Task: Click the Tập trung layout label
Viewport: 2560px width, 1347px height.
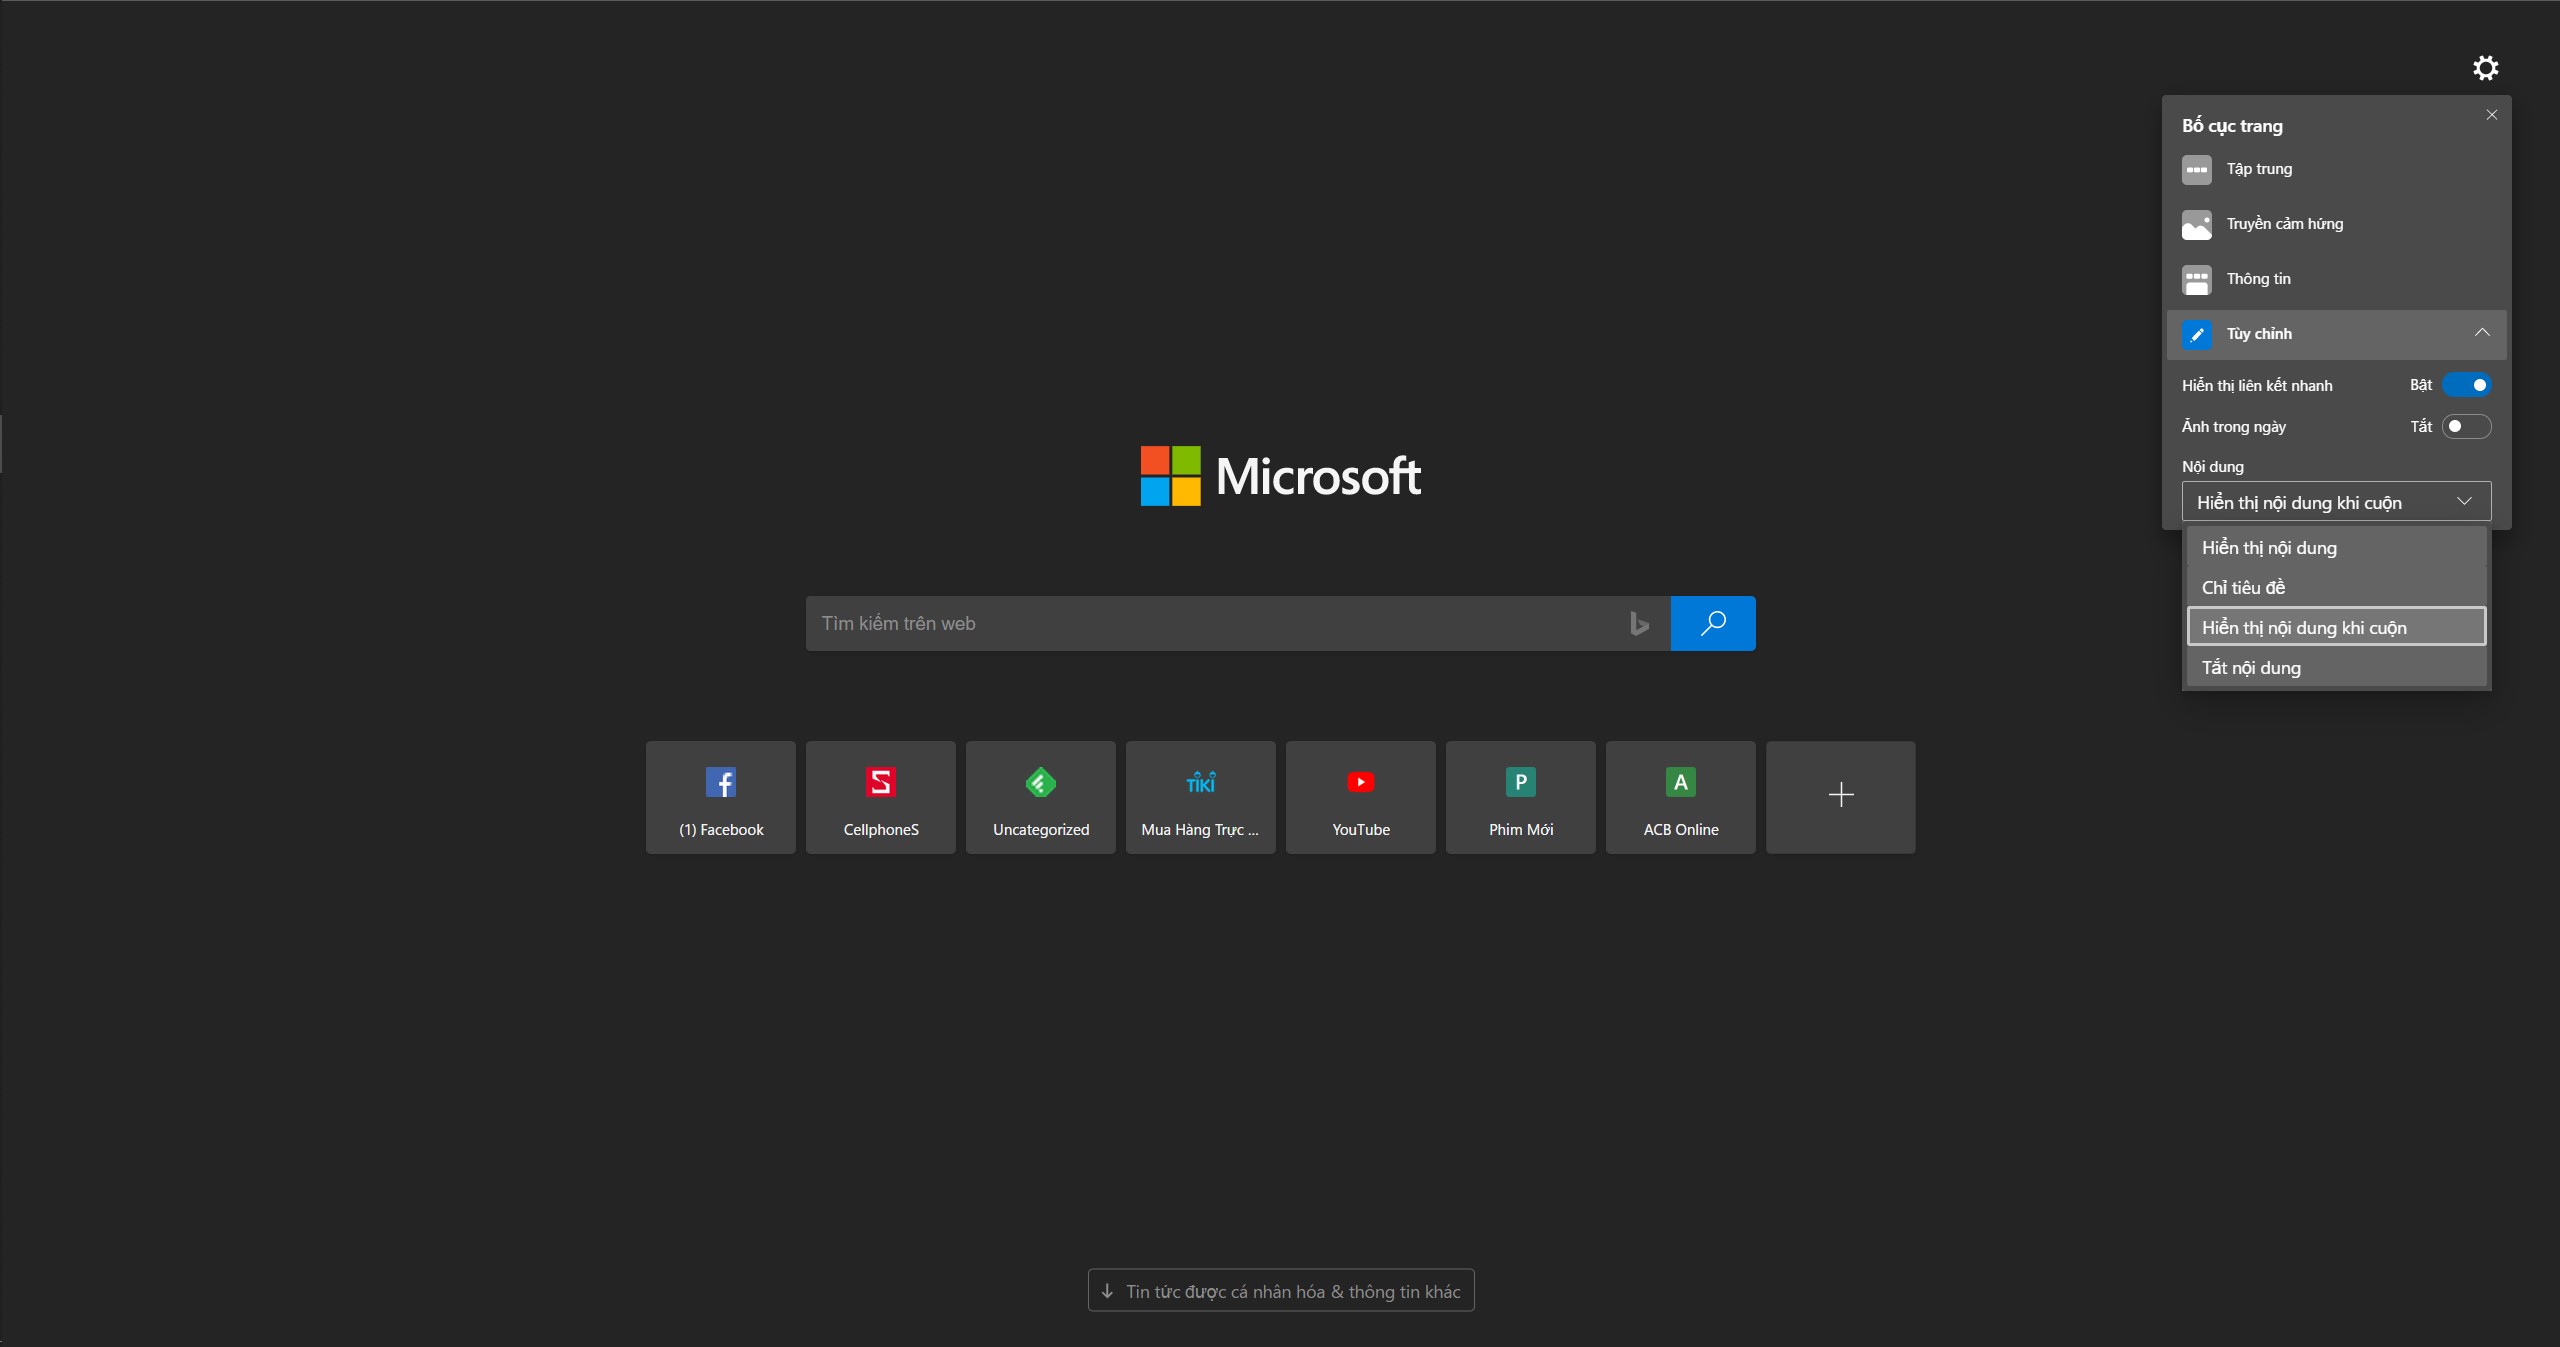Action: [2259, 169]
